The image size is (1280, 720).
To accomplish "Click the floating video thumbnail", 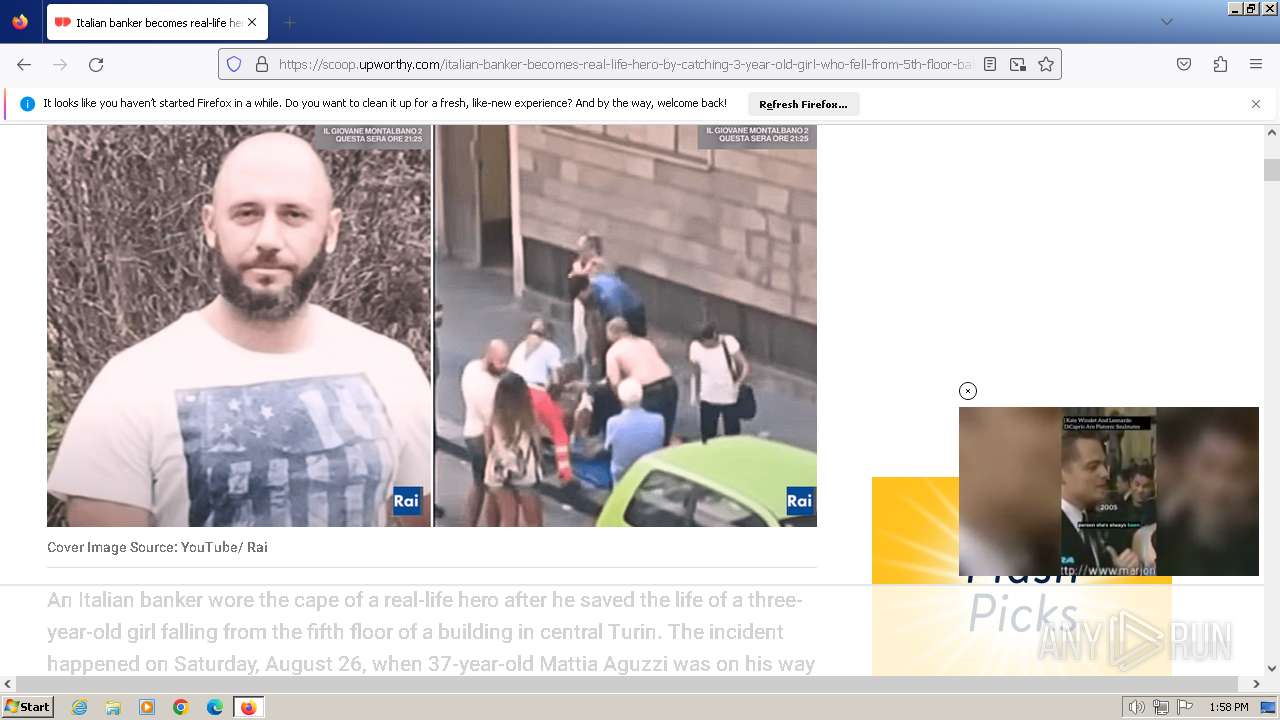I will point(1109,492).
